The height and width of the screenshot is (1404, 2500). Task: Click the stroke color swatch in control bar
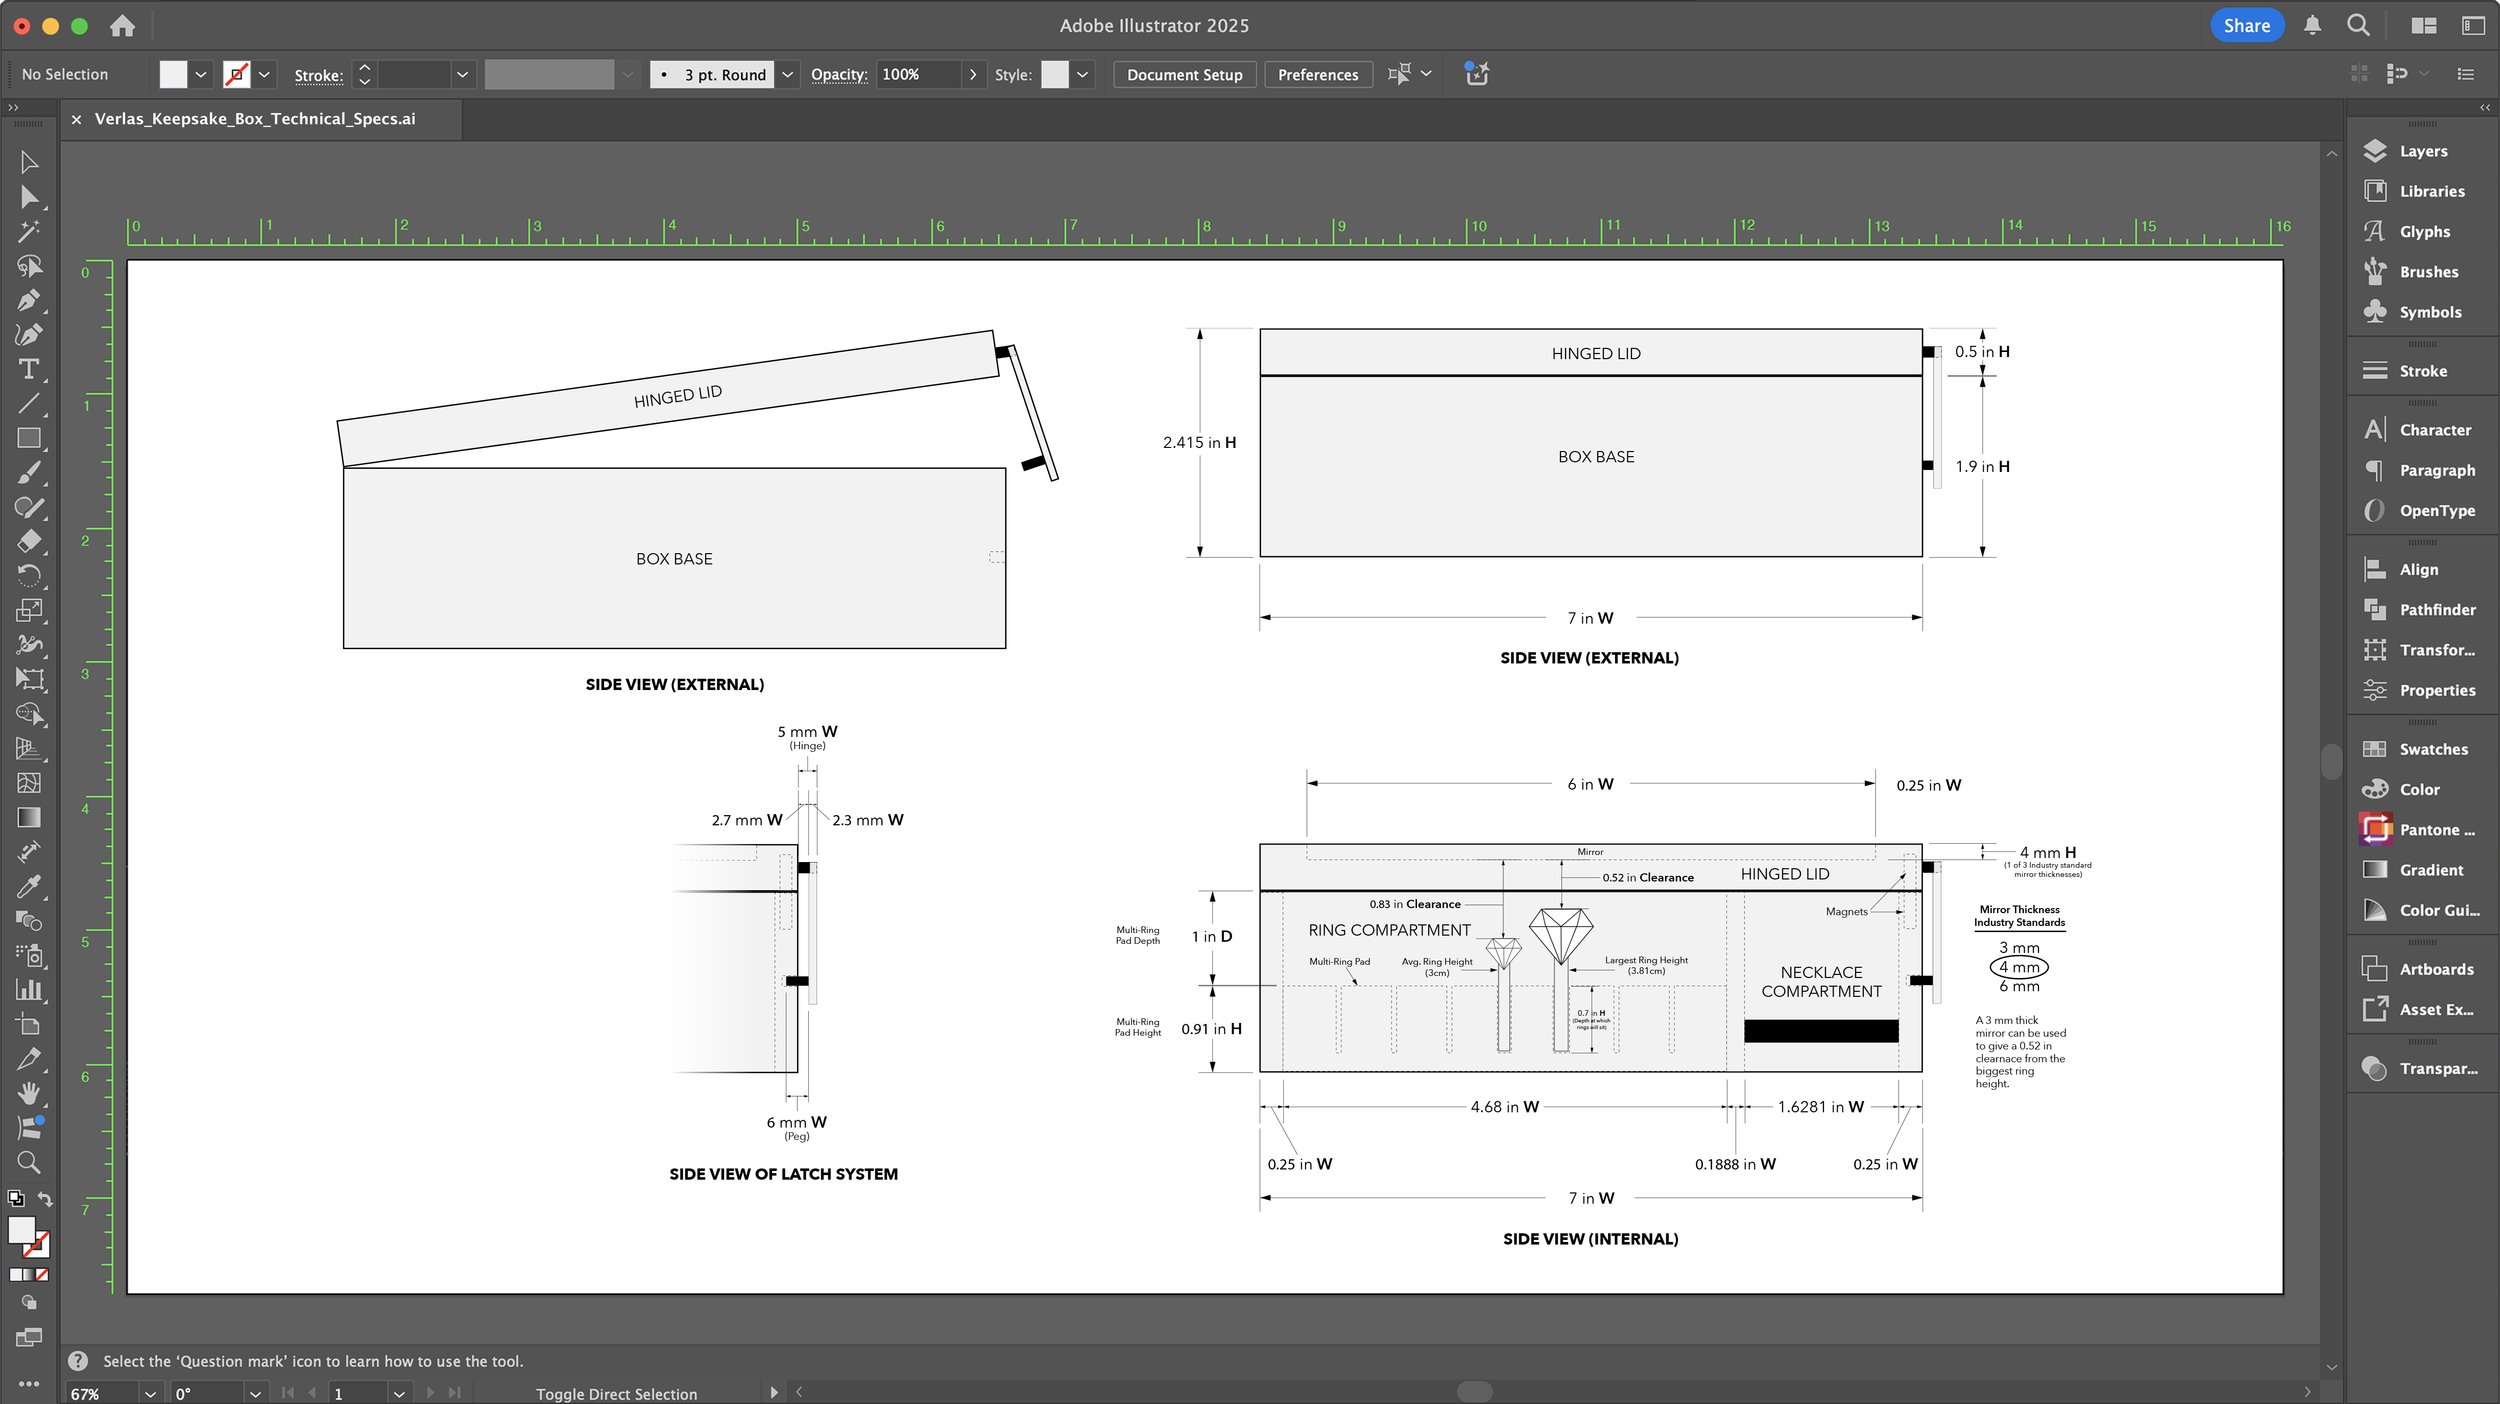pyautogui.click(x=237, y=74)
